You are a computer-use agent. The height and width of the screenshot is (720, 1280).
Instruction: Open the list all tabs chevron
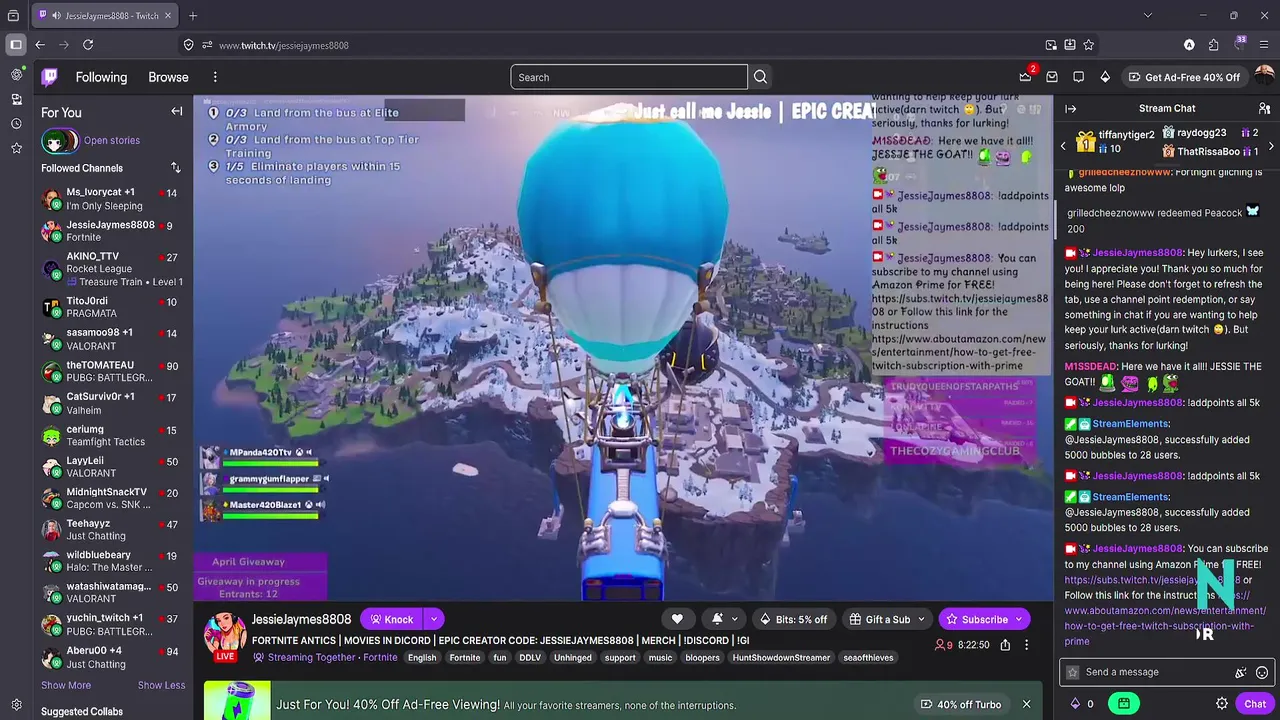tap(1148, 15)
